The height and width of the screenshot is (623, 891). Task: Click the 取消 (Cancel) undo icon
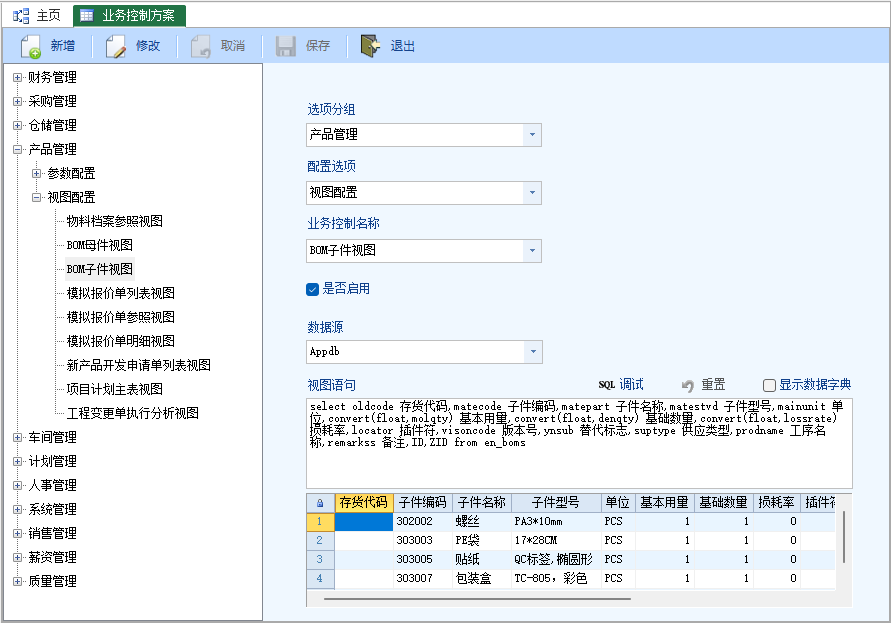point(201,46)
